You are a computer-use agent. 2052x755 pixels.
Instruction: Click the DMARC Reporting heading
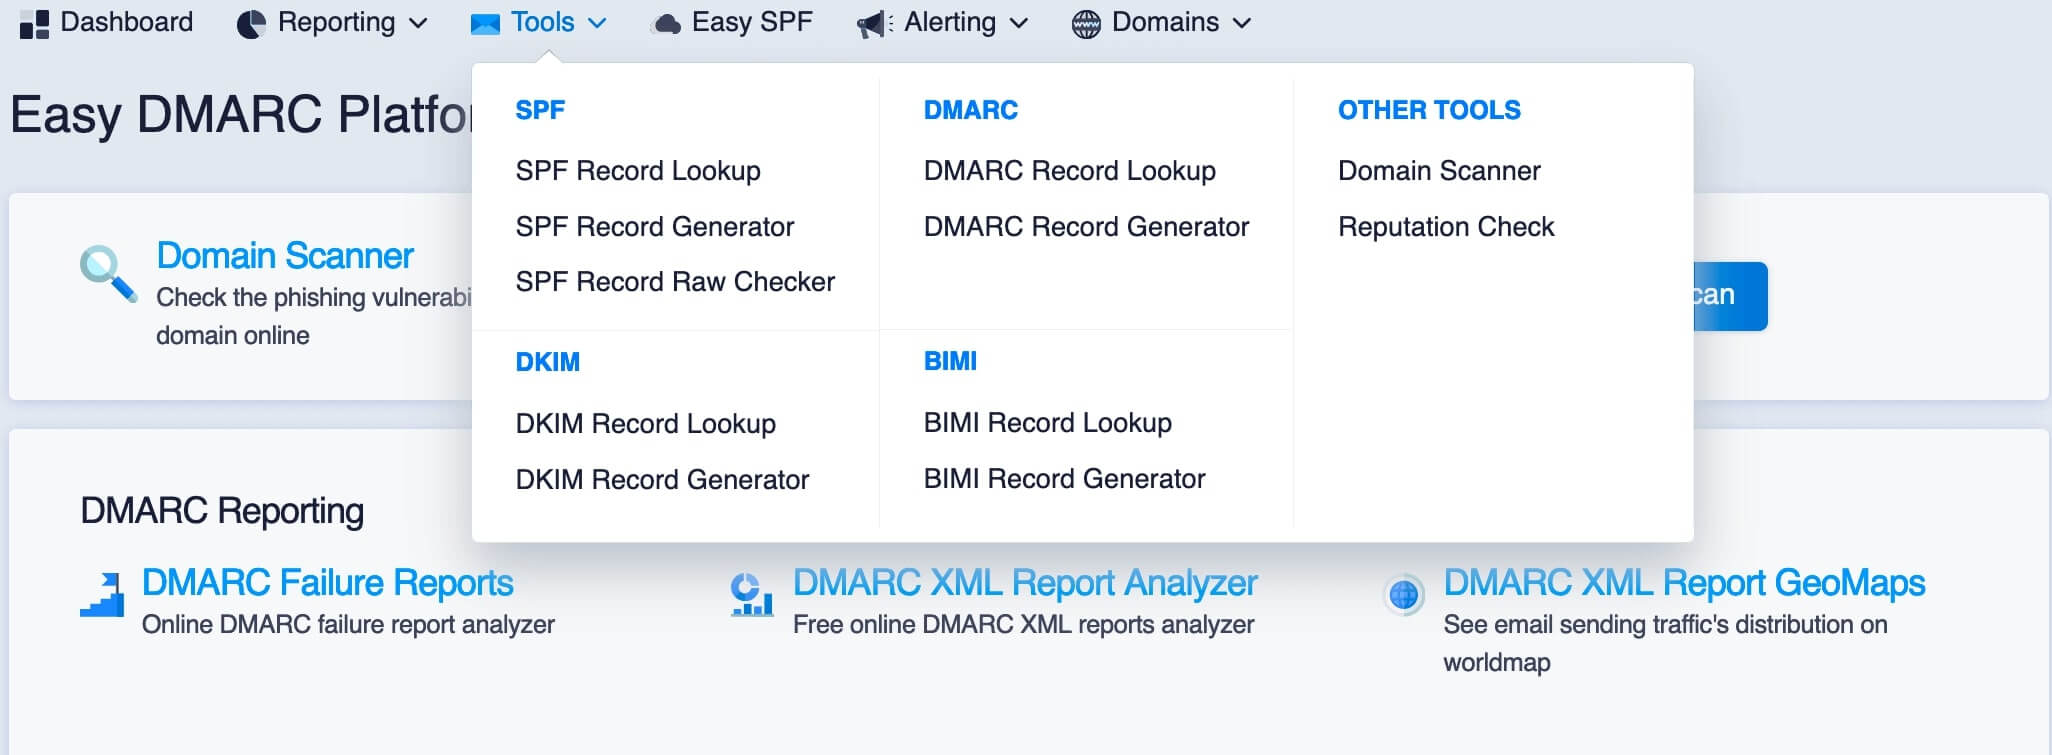pos(222,511)
